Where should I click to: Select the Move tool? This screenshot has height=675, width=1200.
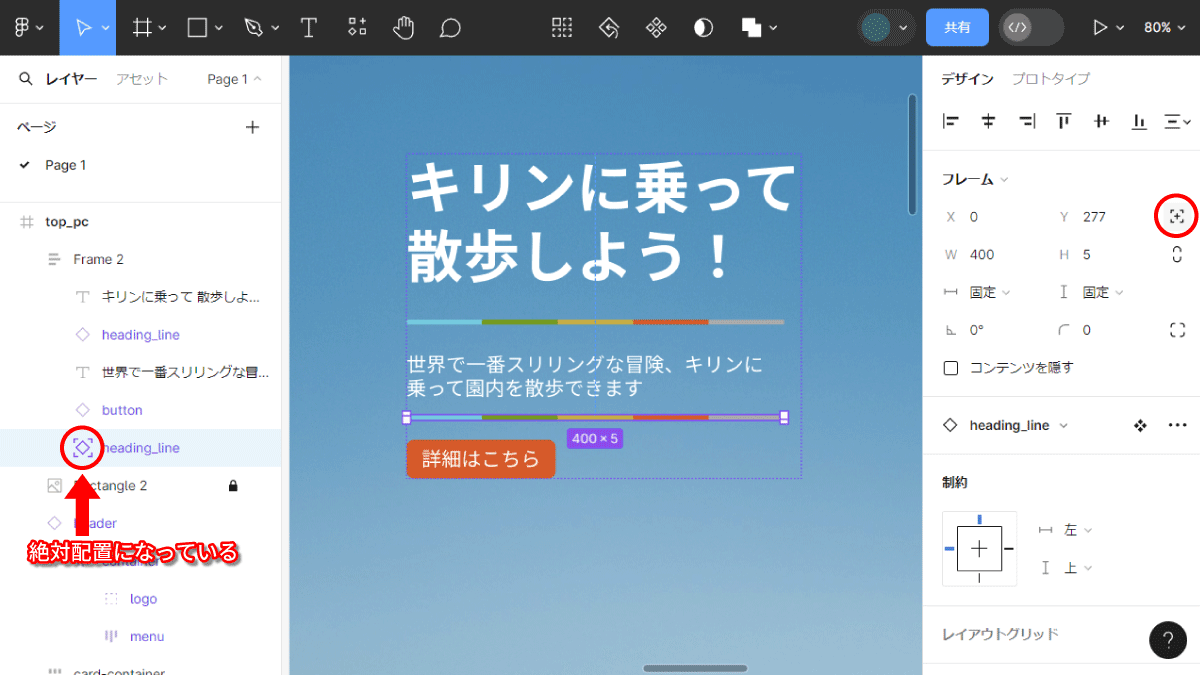[x=84, y=28]
